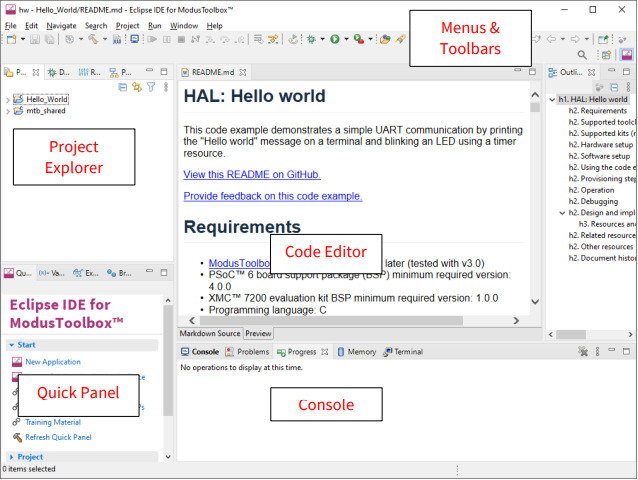Expand the mtb_shared project folder
The width and height of the screenshot is (638, 480).
click(8, 111)
